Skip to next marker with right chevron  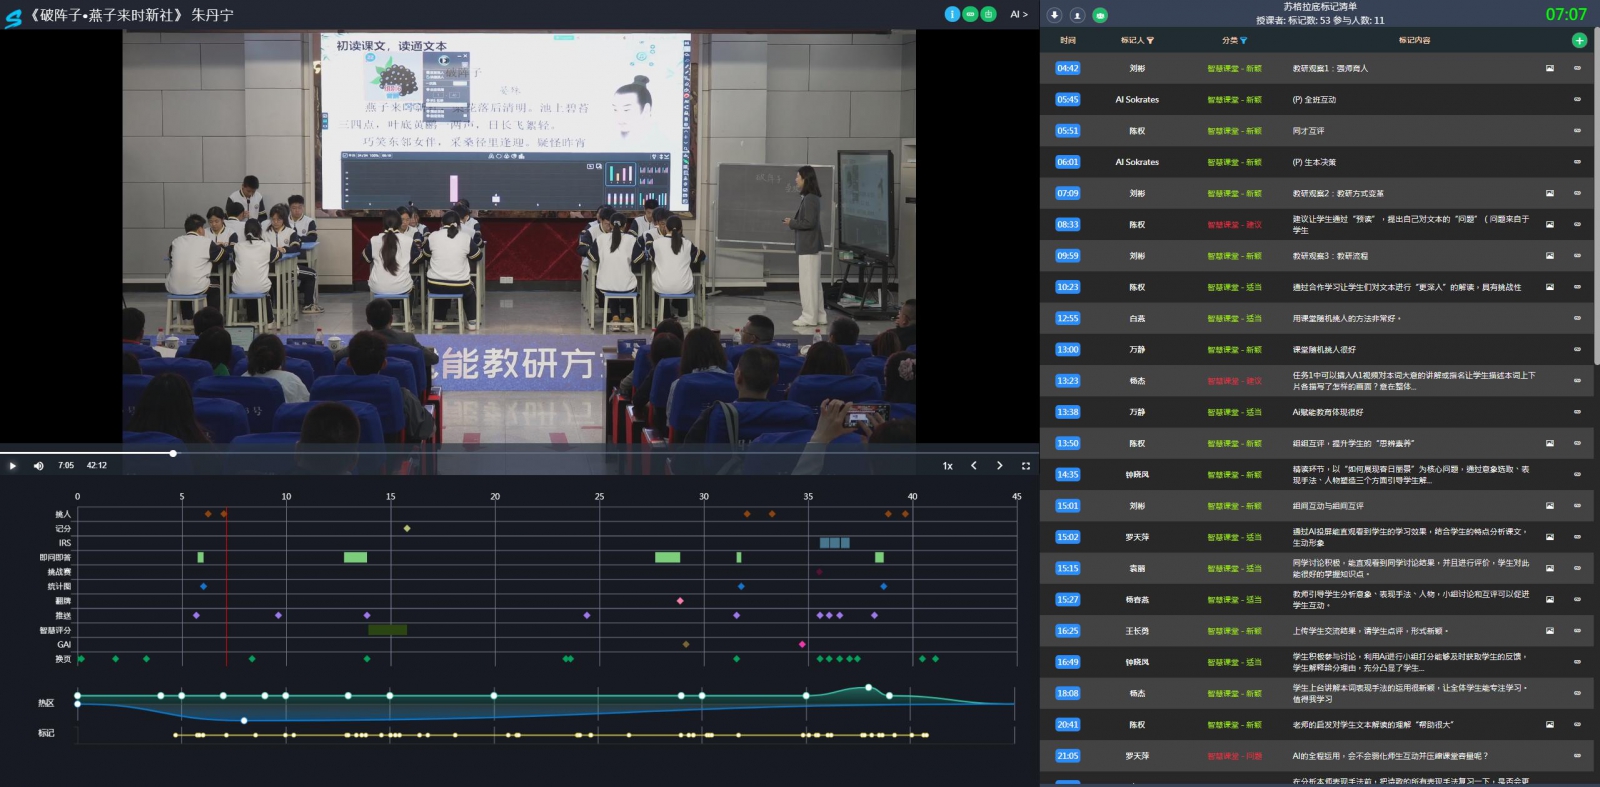pos(999,466)
